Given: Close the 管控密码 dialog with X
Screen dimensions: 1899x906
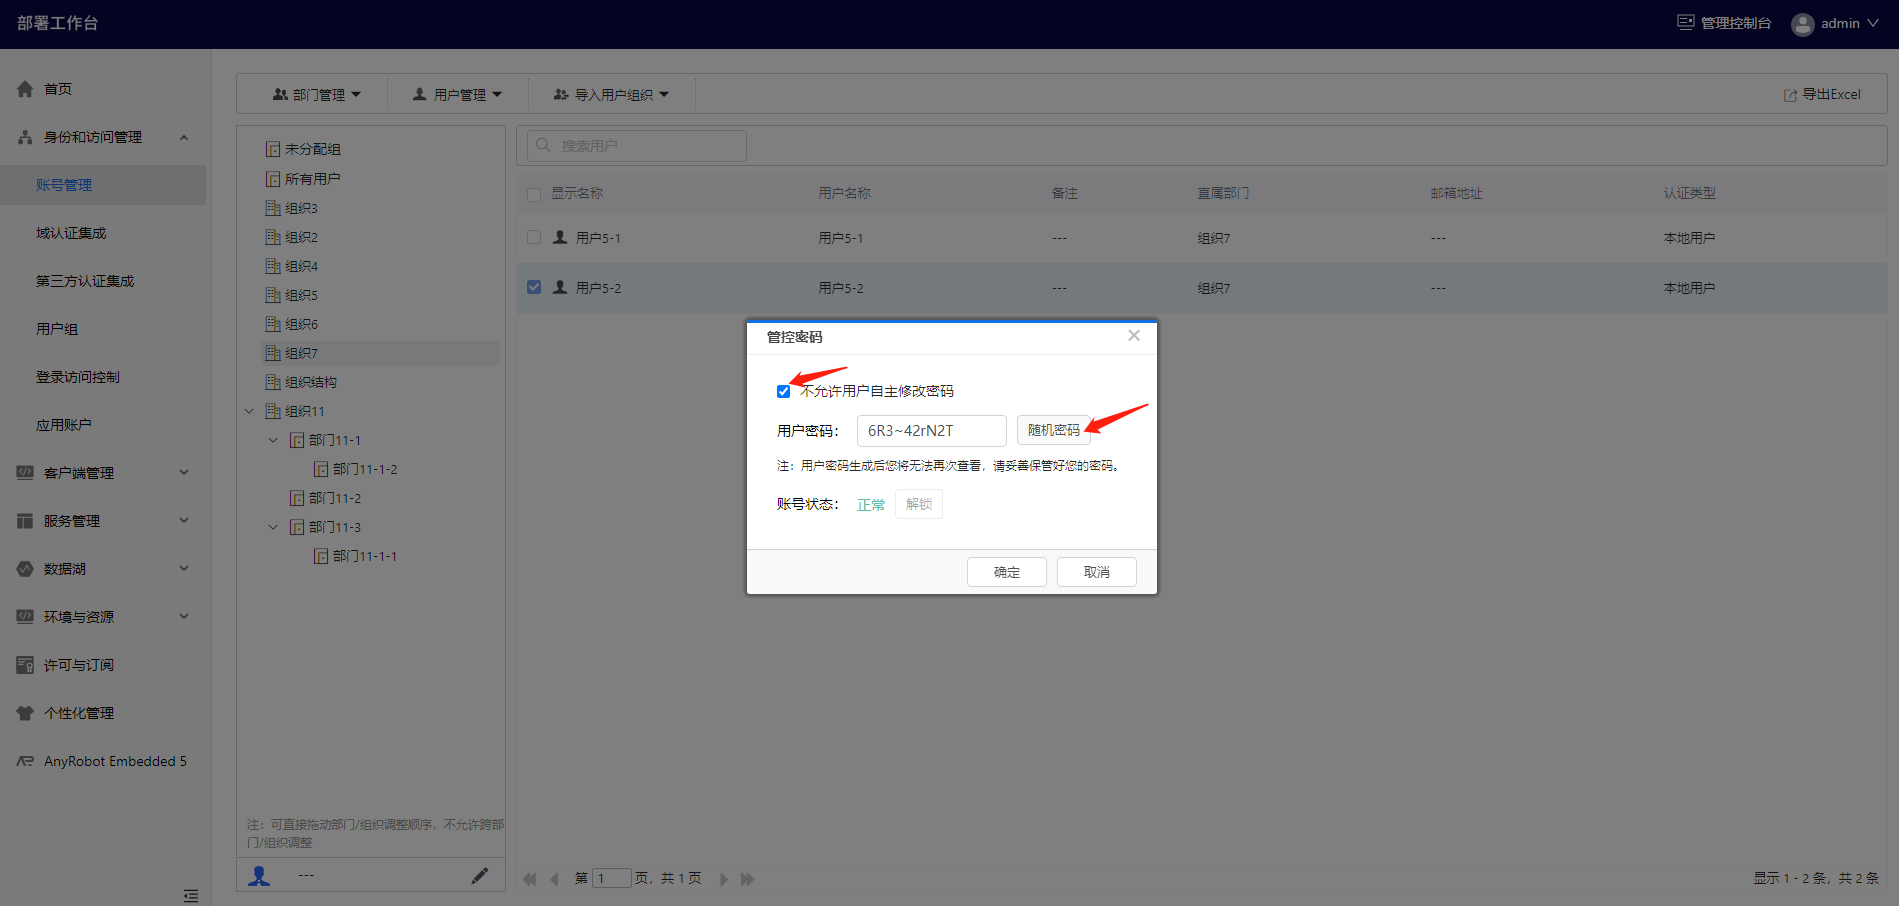Looking at the screenshot, I should pos(1134,336).
